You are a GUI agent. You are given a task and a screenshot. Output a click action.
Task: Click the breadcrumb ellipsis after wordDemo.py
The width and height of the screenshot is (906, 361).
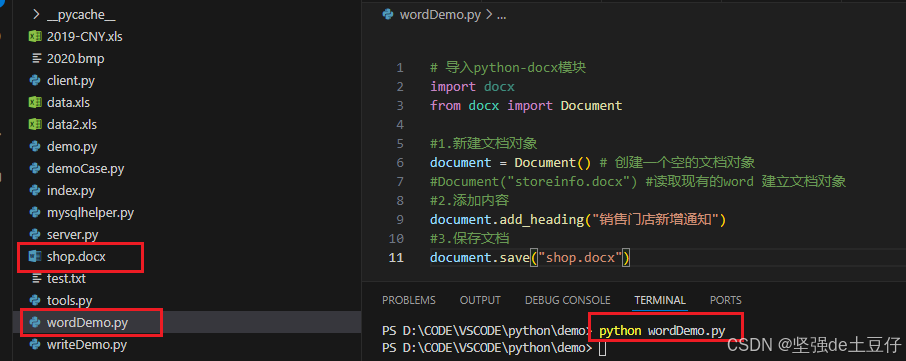tap(501, 16)
